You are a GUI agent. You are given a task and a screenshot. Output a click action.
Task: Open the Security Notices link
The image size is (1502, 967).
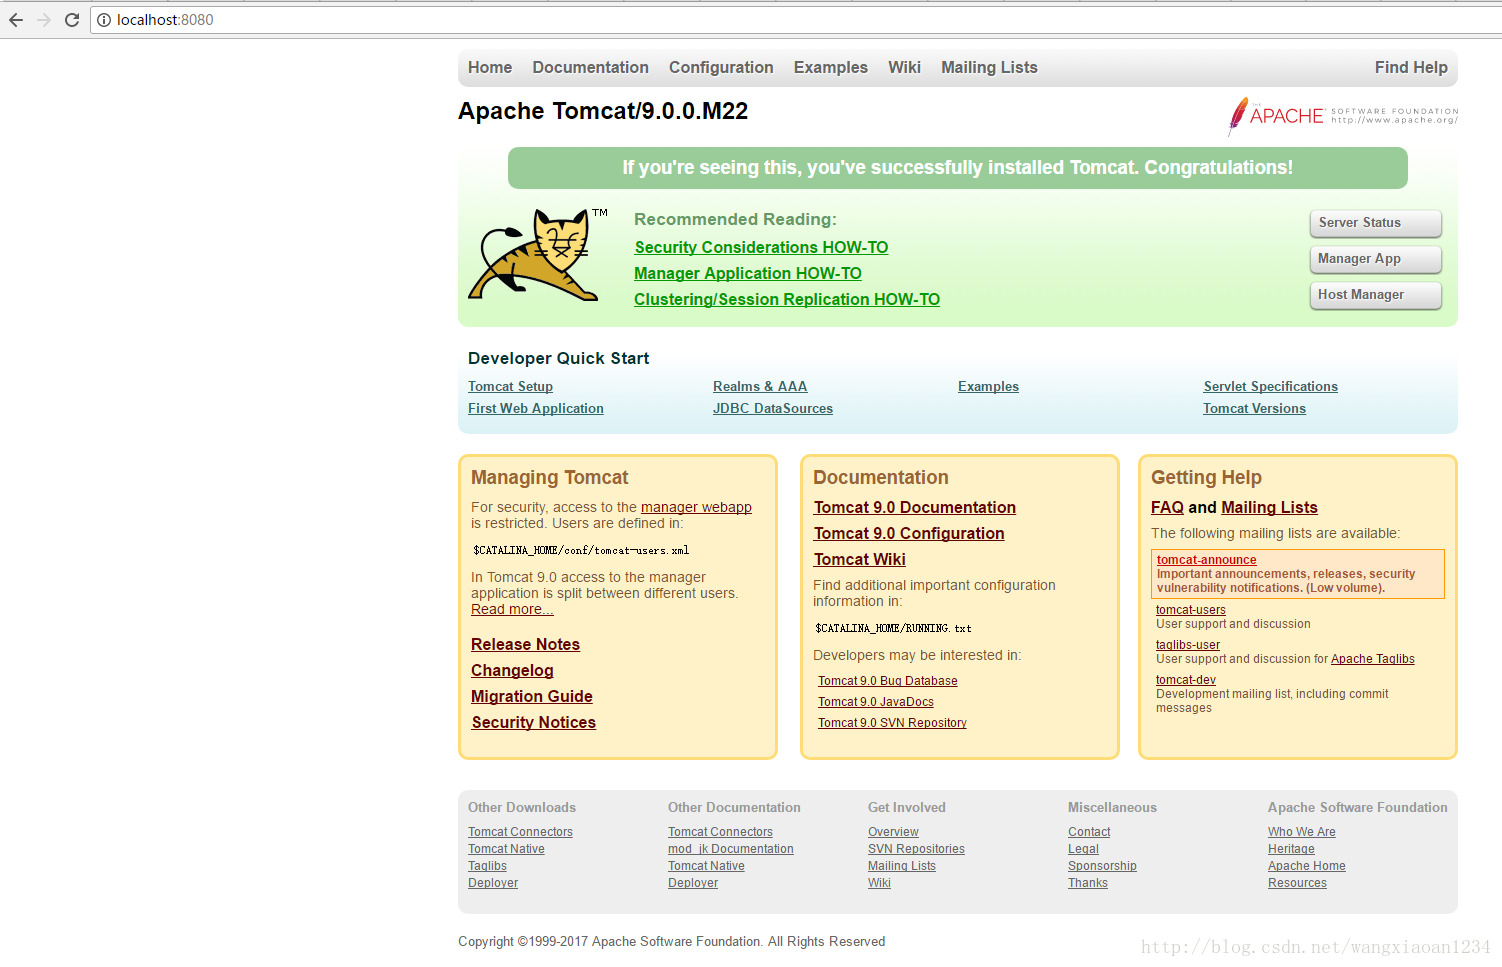[533, 723]
